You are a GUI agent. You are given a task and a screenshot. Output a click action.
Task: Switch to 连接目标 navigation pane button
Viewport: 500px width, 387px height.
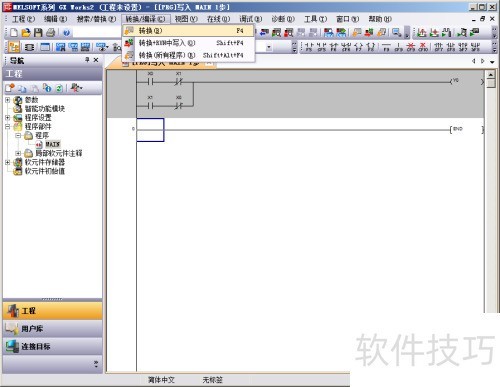point(52,346)
